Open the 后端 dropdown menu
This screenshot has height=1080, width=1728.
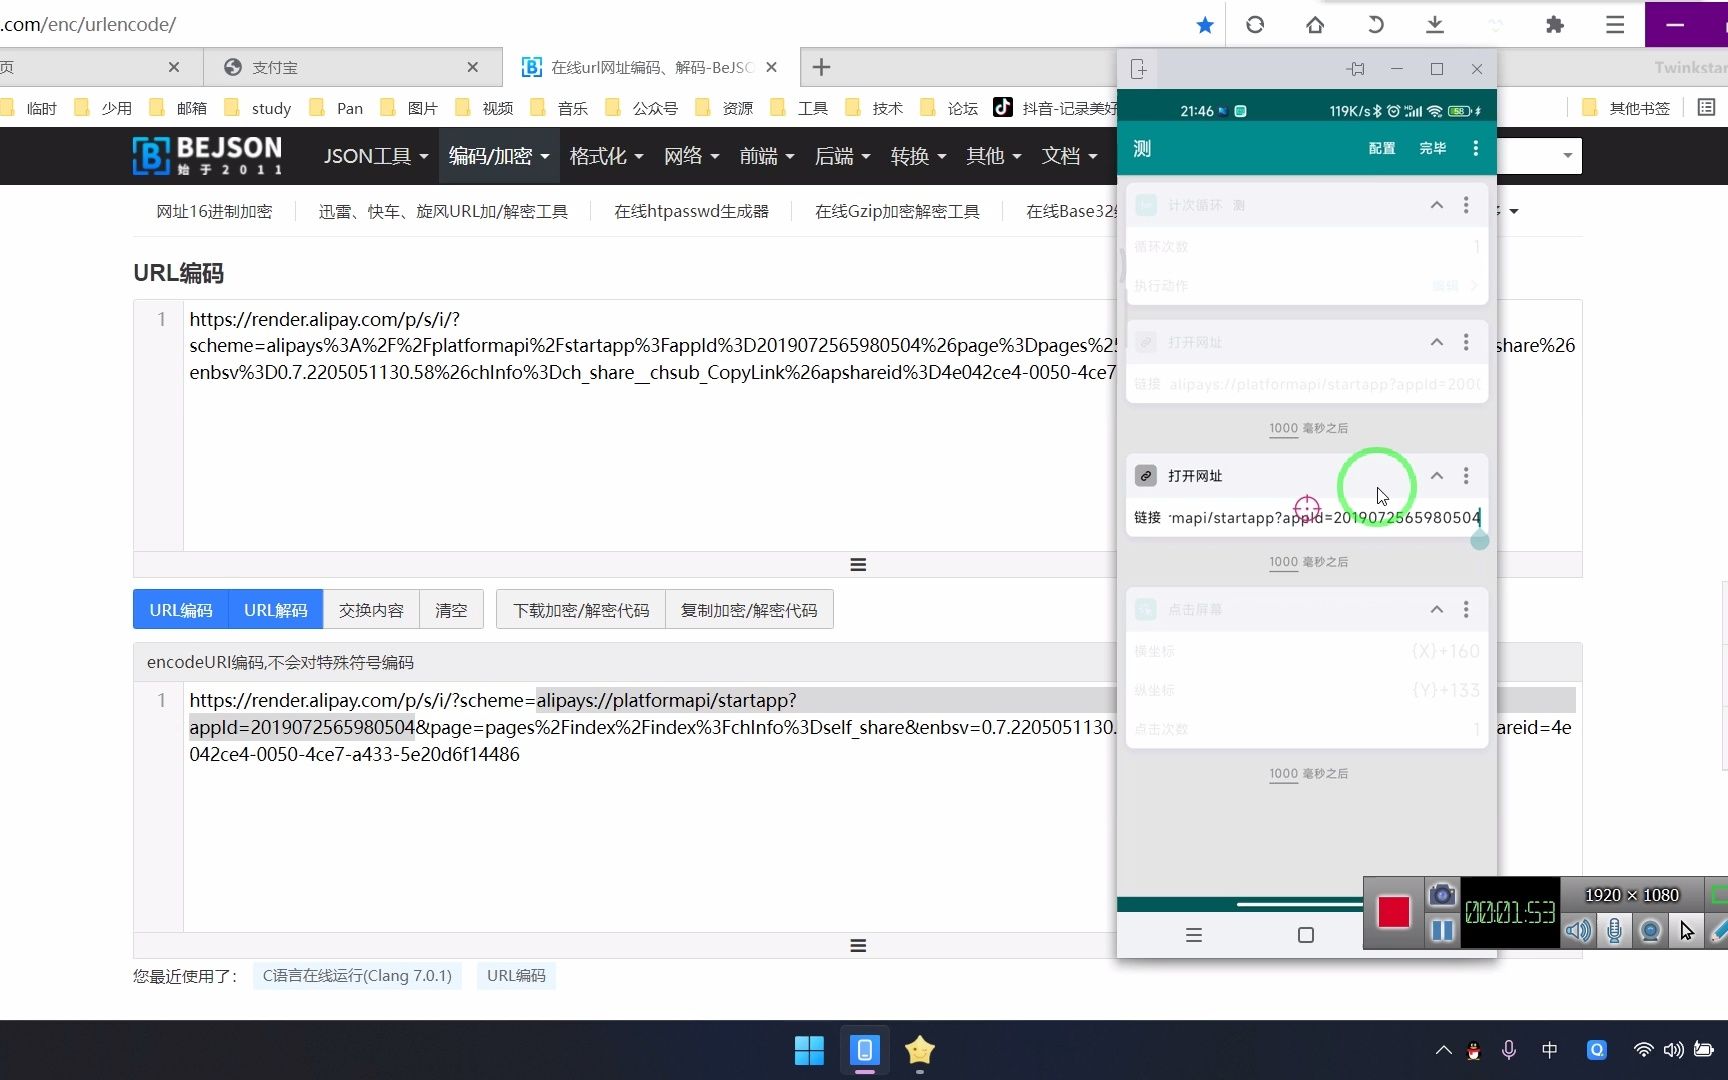coord(842,156)
